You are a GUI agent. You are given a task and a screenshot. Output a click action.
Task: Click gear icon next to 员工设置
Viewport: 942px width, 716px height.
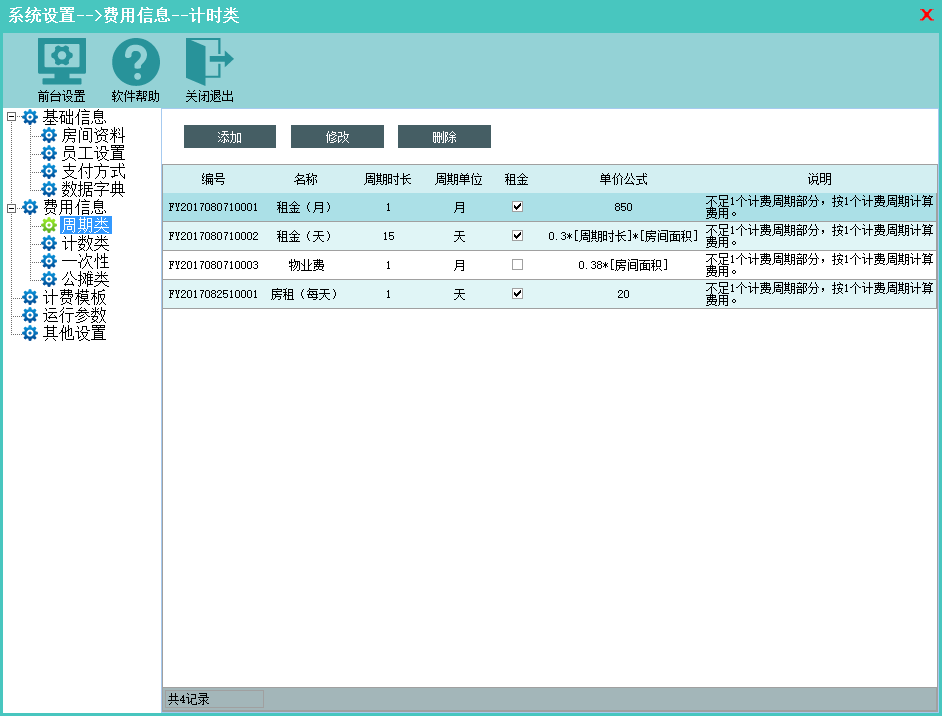(49, 153)
